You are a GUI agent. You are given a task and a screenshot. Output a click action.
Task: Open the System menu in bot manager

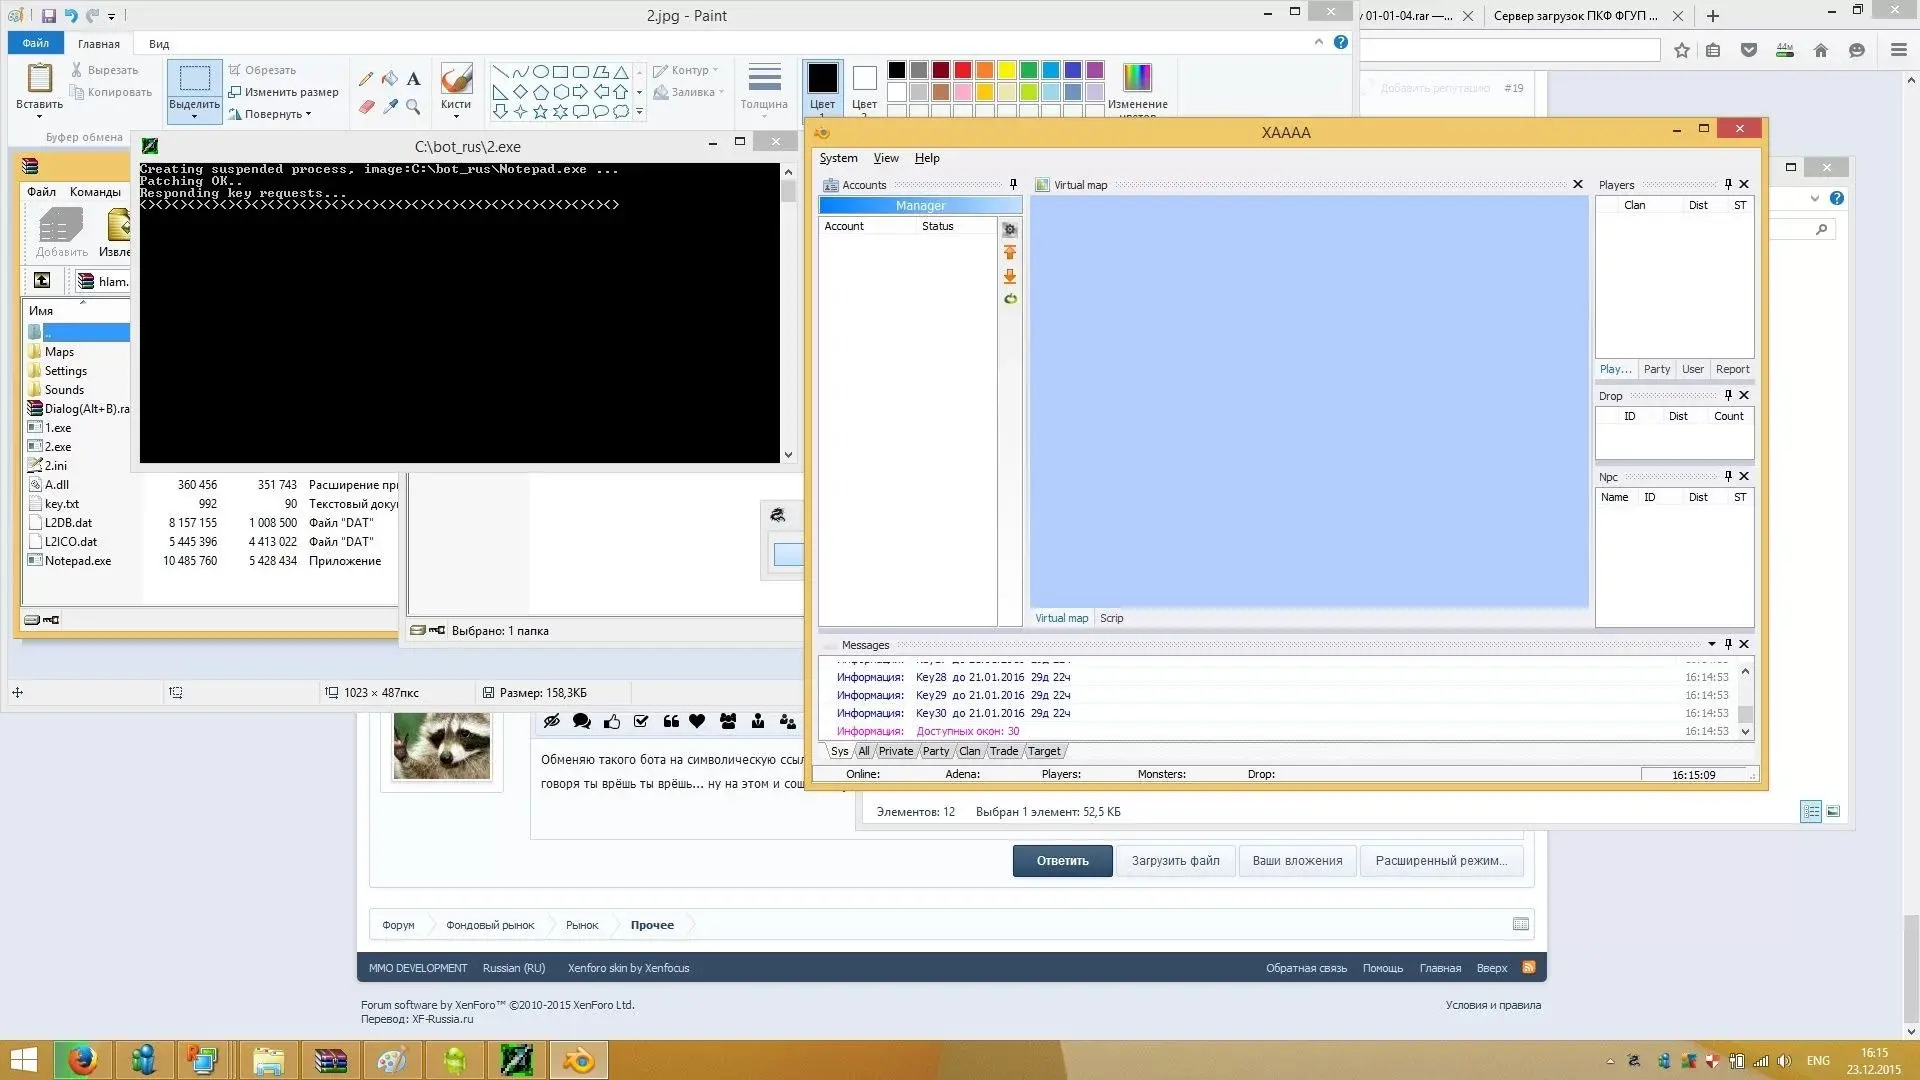point(839,157)
